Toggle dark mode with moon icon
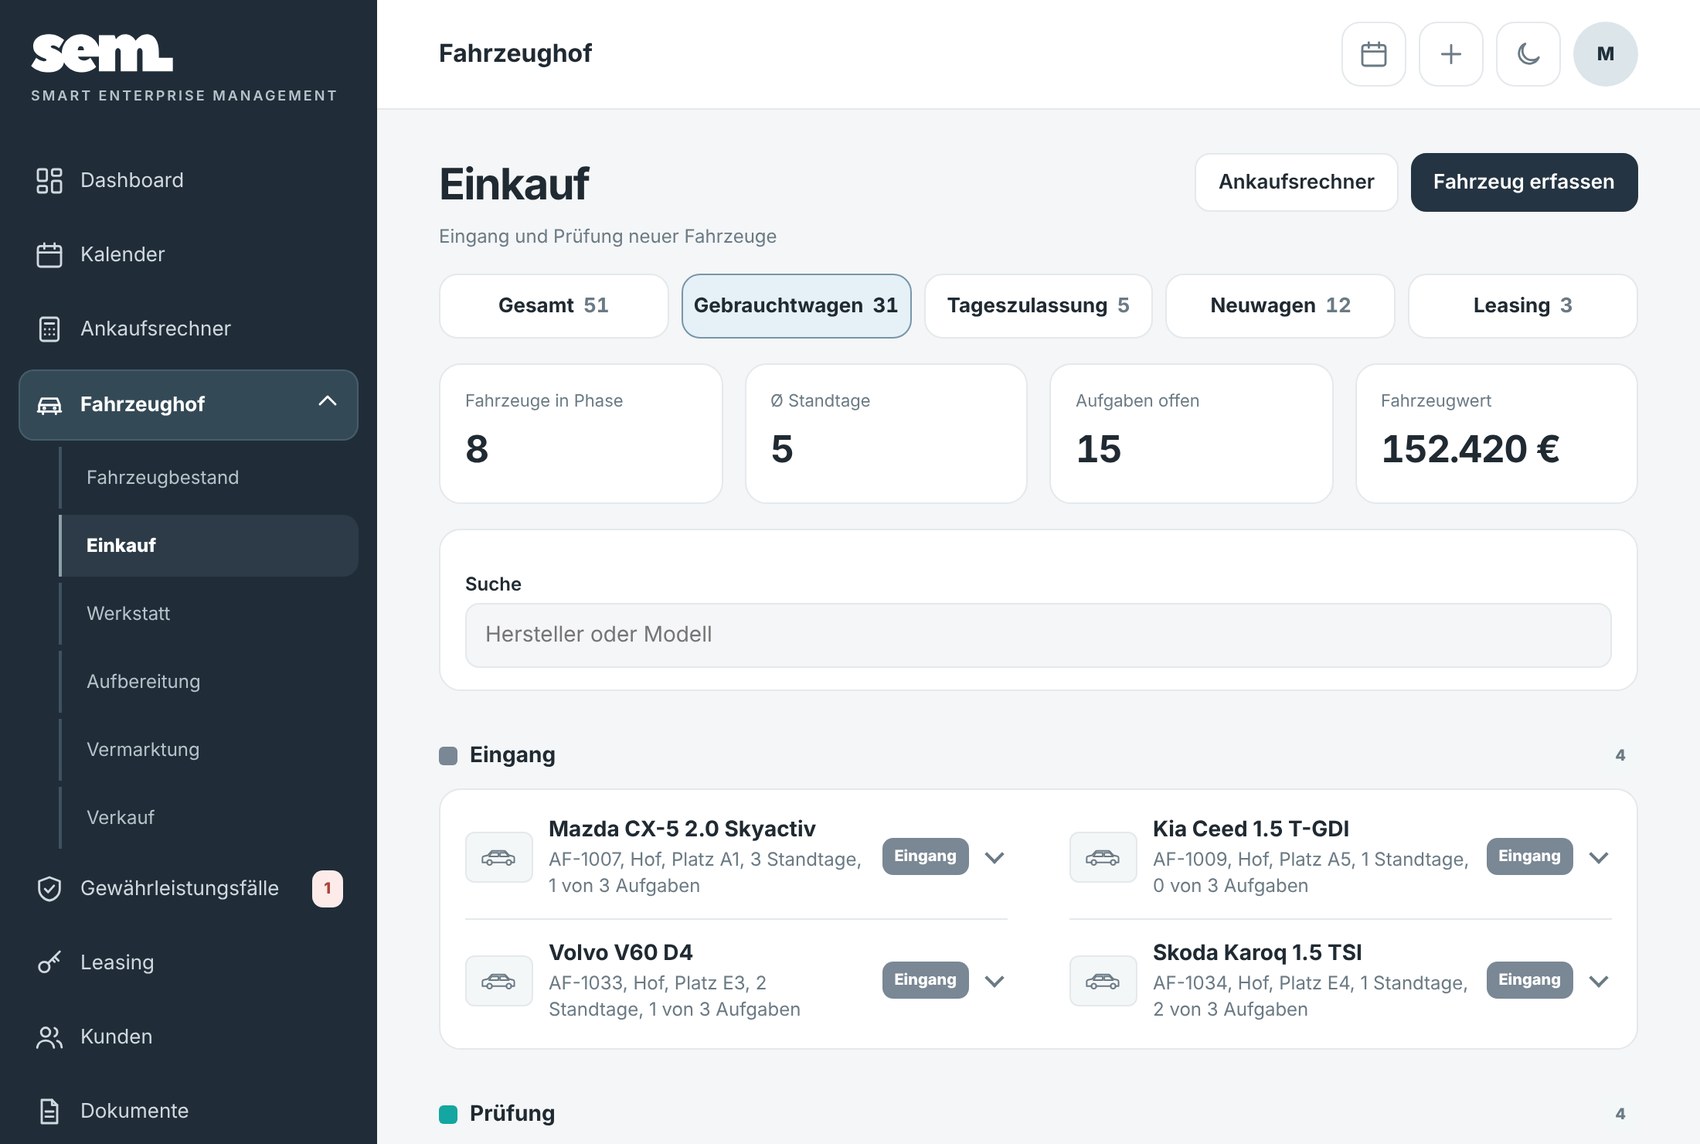1700x1144 pixels. pyautogui.click(x=1528, y=54)
